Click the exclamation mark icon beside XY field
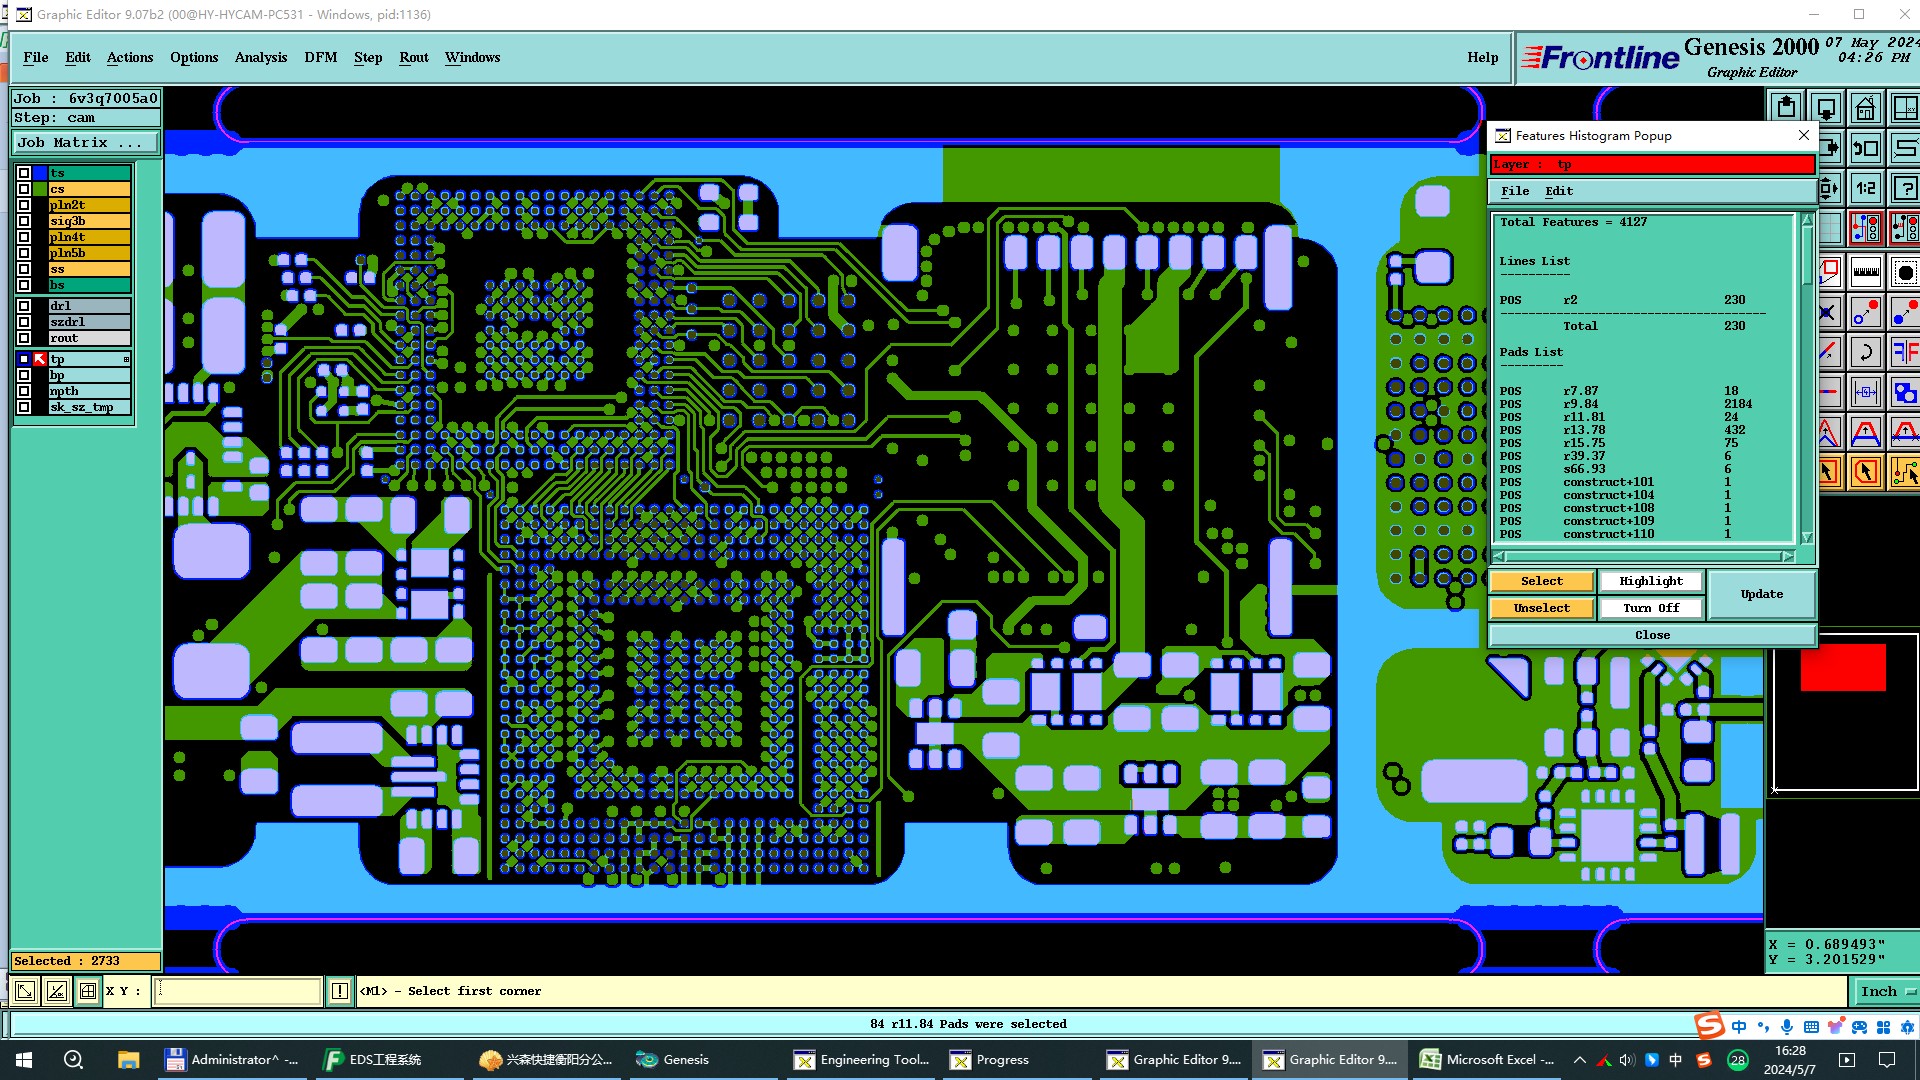This screenshot has height=1080, width=1920. click(x=340, y=991)
